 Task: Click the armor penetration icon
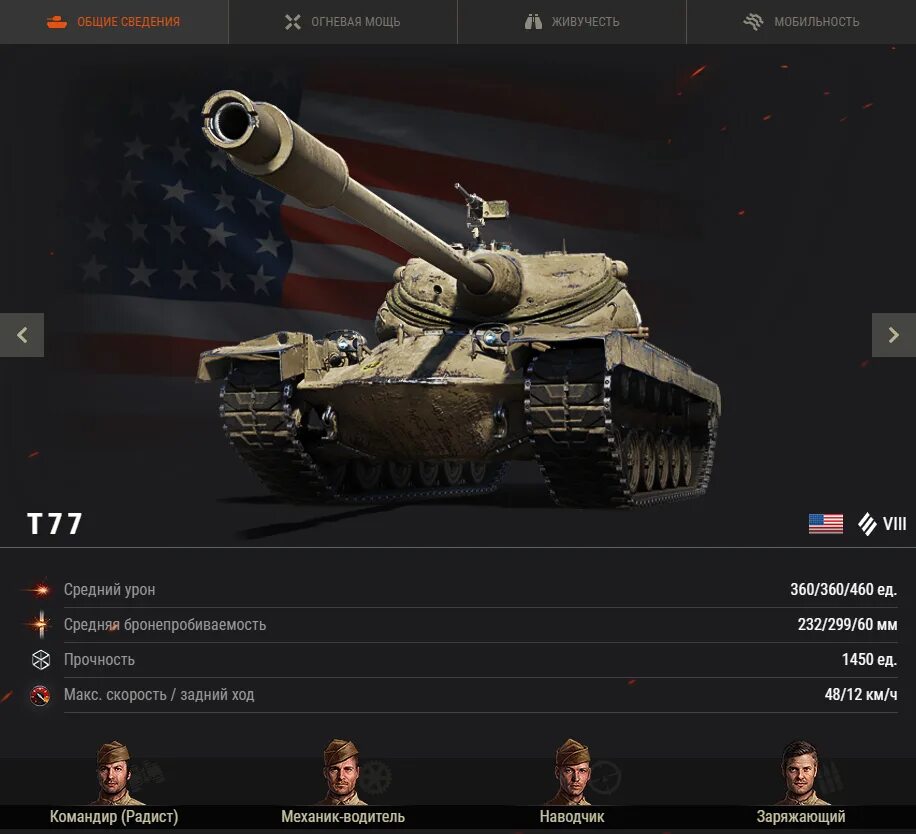point(40,624)
